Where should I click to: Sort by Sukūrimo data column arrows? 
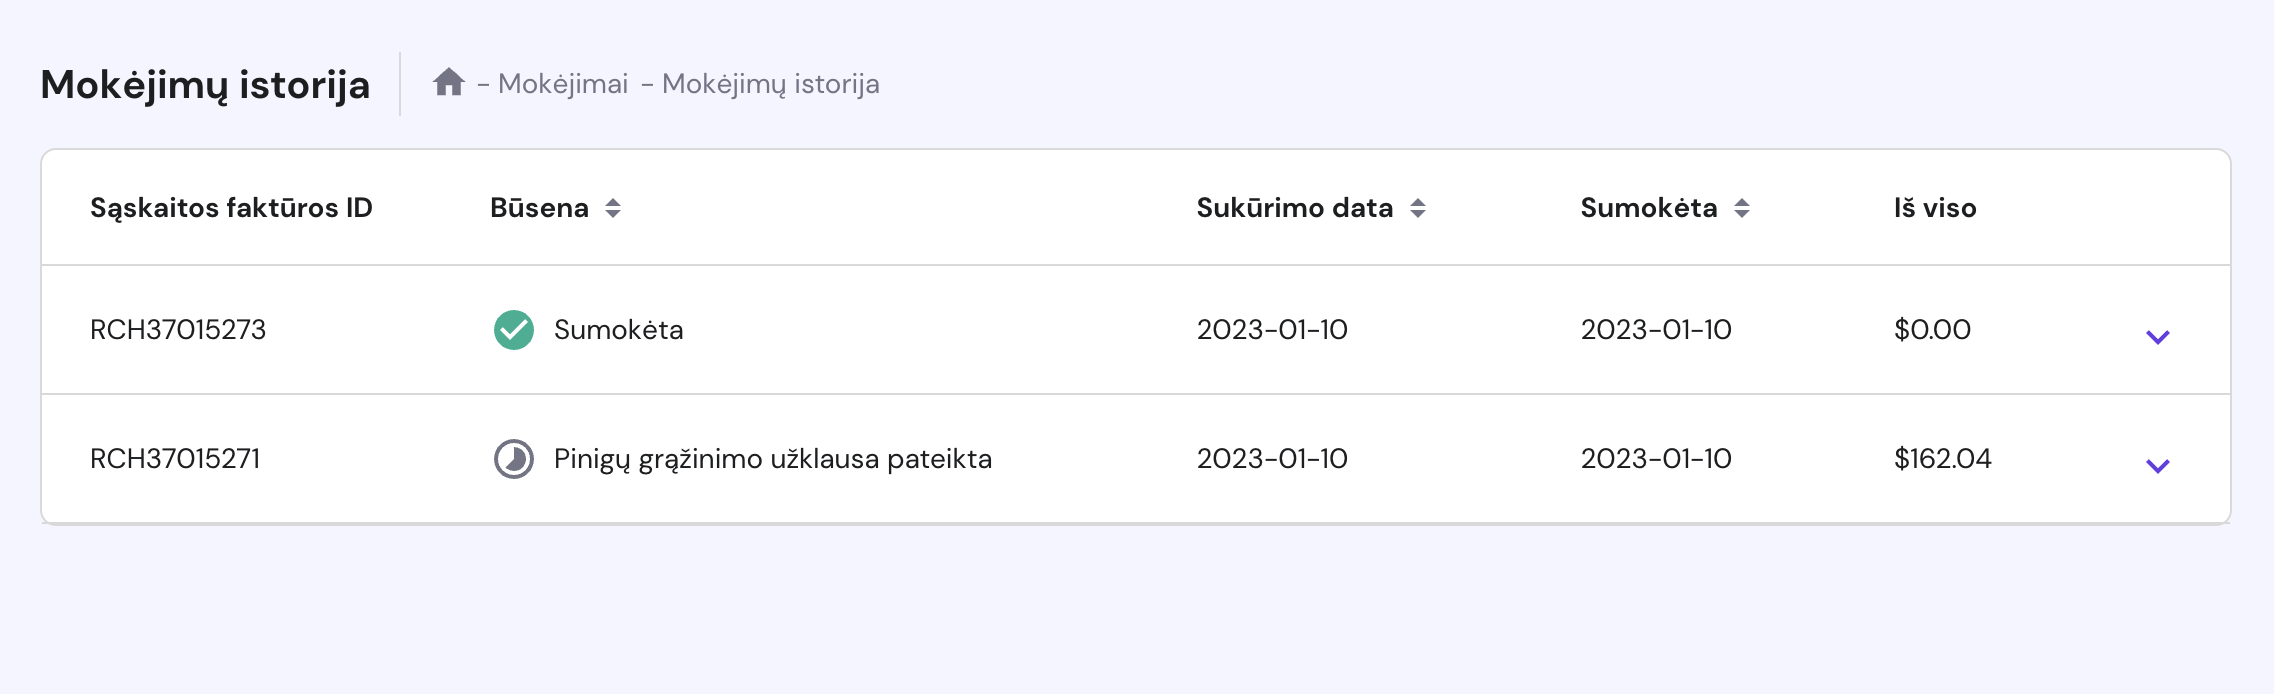pyautogui.click(x=1418, y=208)
